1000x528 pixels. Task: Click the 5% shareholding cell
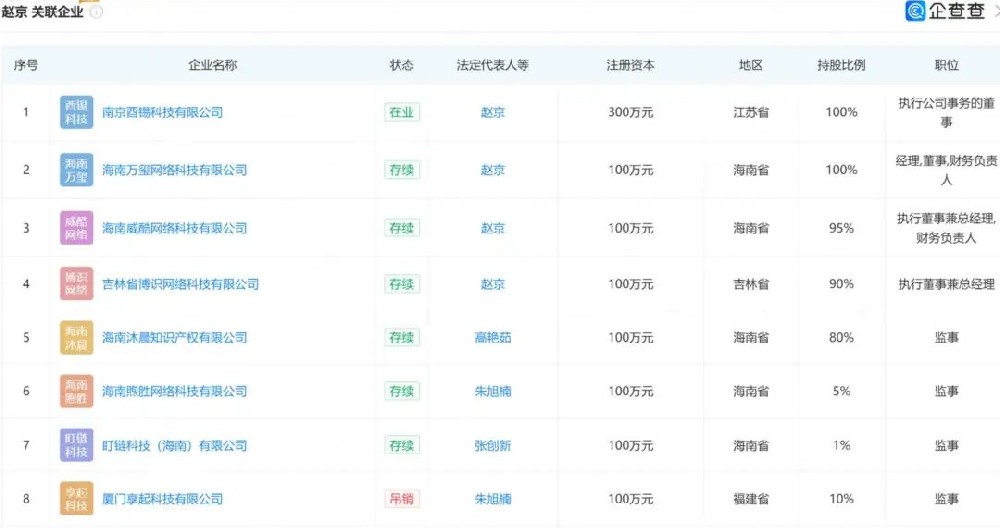click(841, 391)
